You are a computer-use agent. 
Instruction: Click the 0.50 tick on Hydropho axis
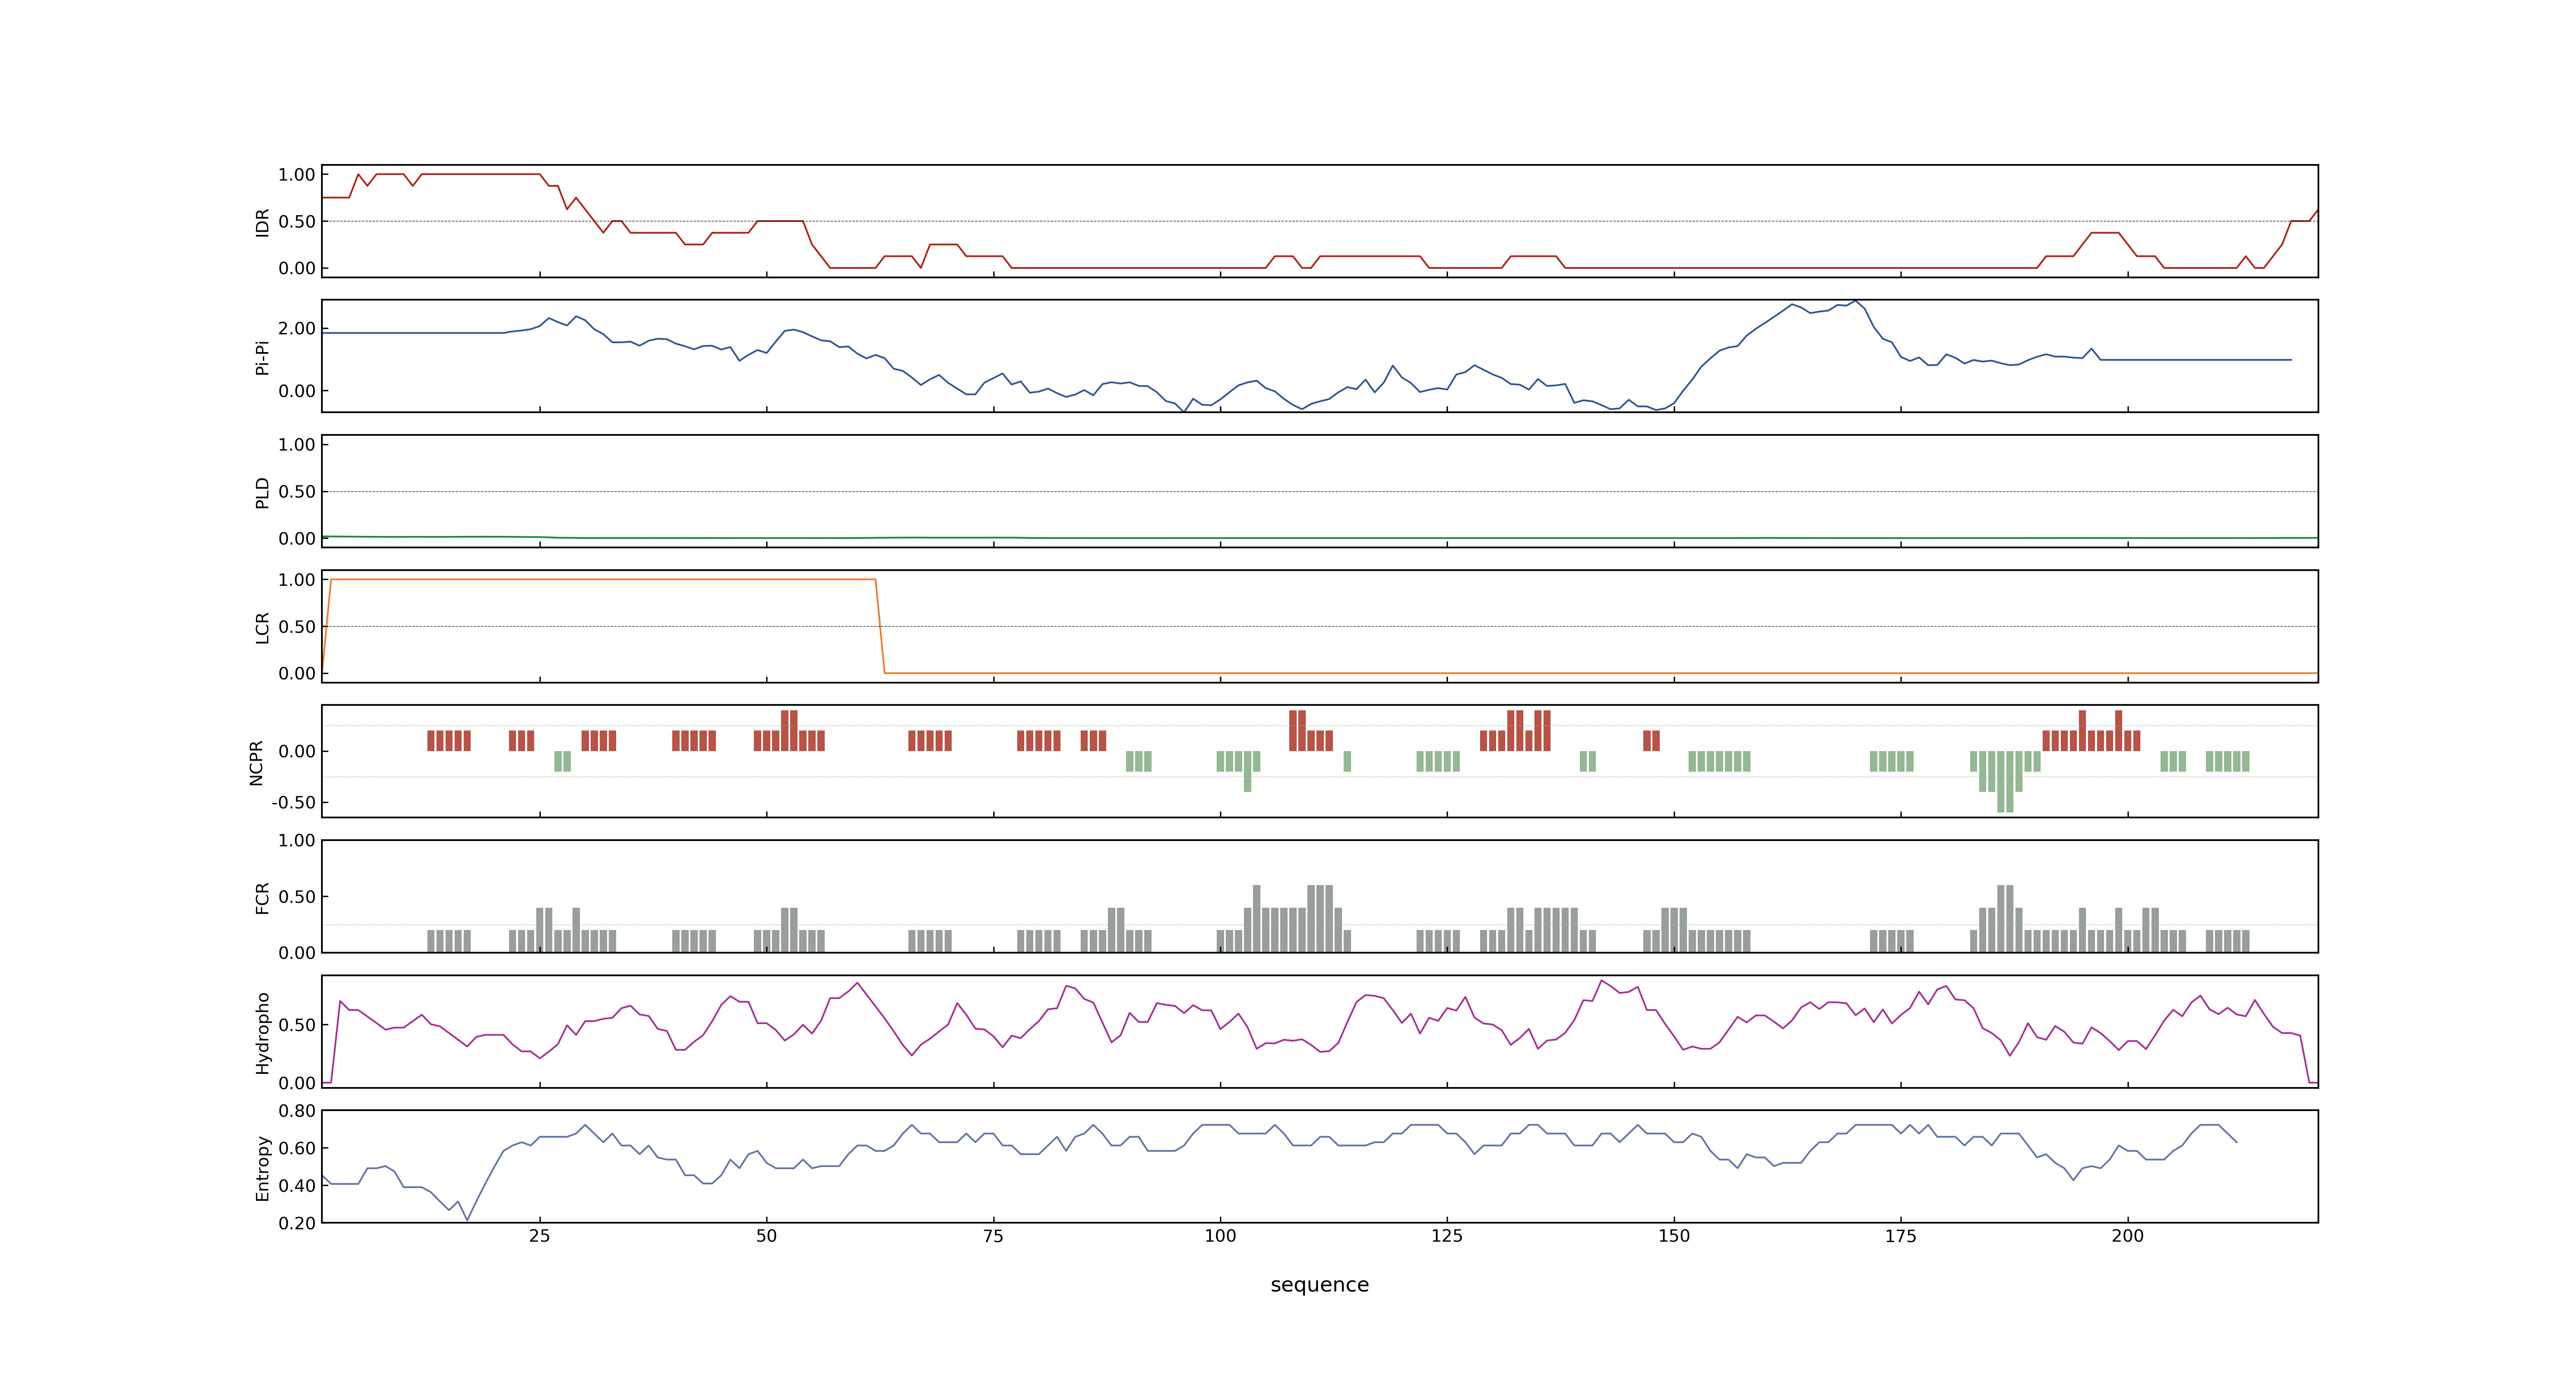[297, 1024]
